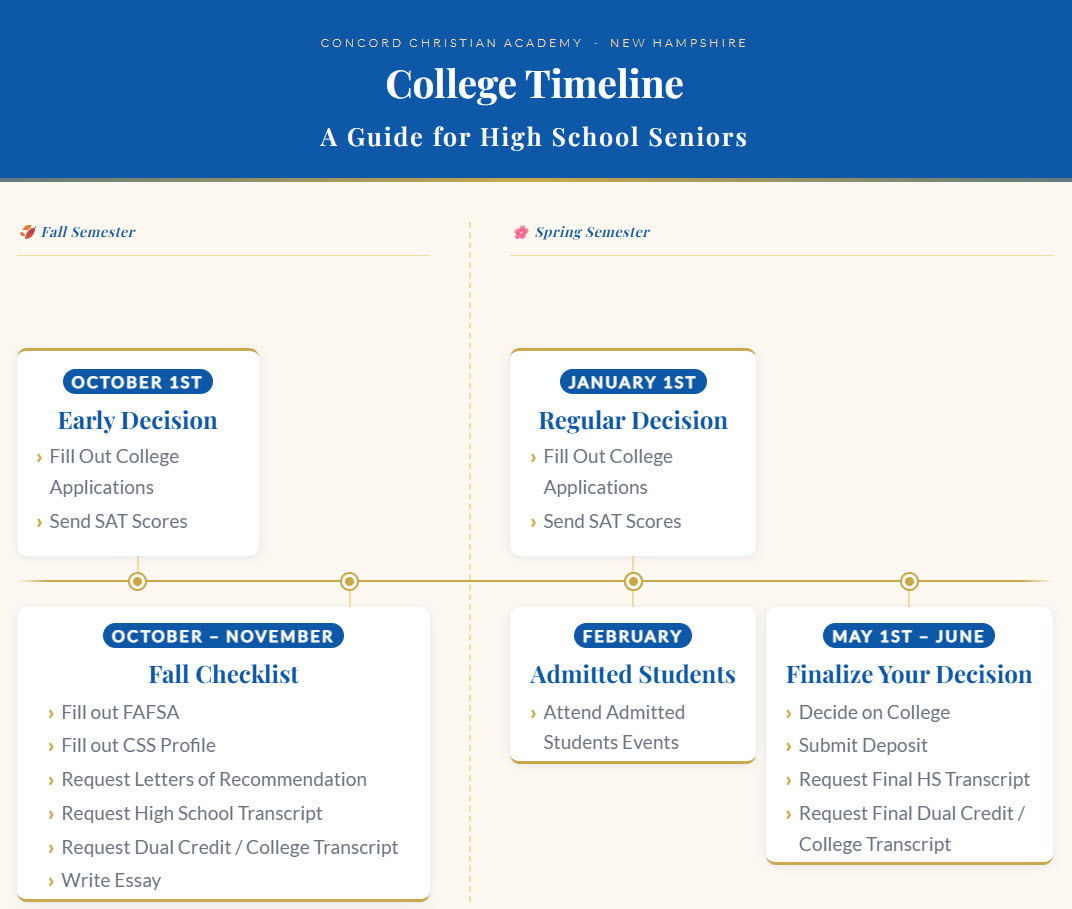The height and width of the screenshot is (909, 1072).
Task: Click the College Timeline page title
Action: pyautogui.click(x=535, y=84)
